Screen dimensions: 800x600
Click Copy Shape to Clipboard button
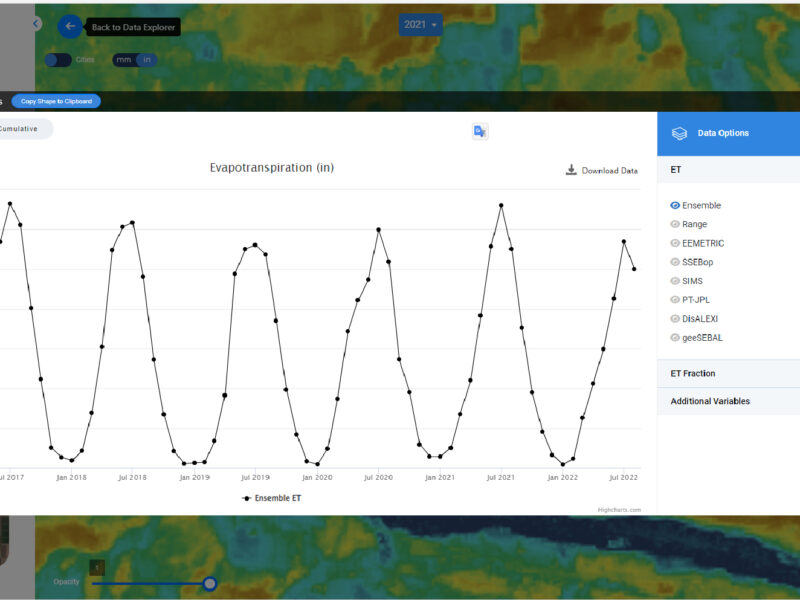click(56, 101)
